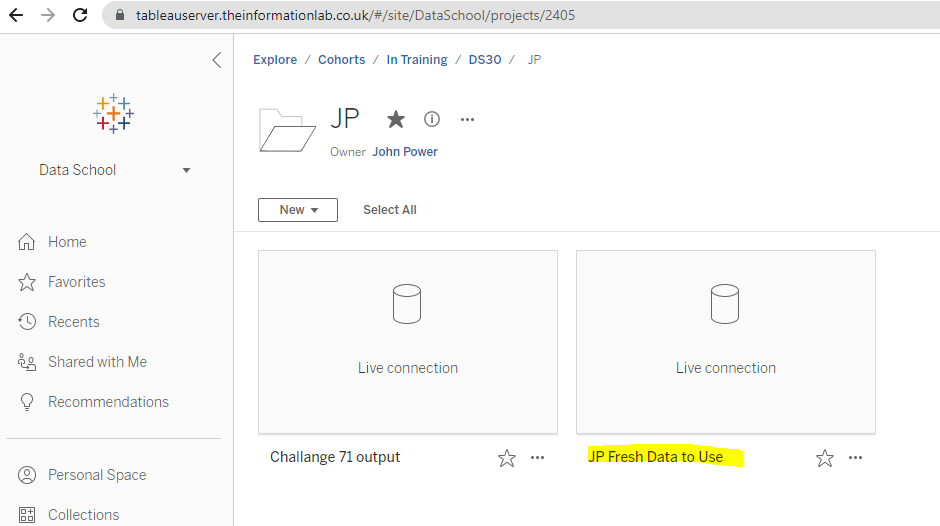Go forward in browser history
Image resolution: width=940 pixels, height=526 pixels.
[48, 15]
